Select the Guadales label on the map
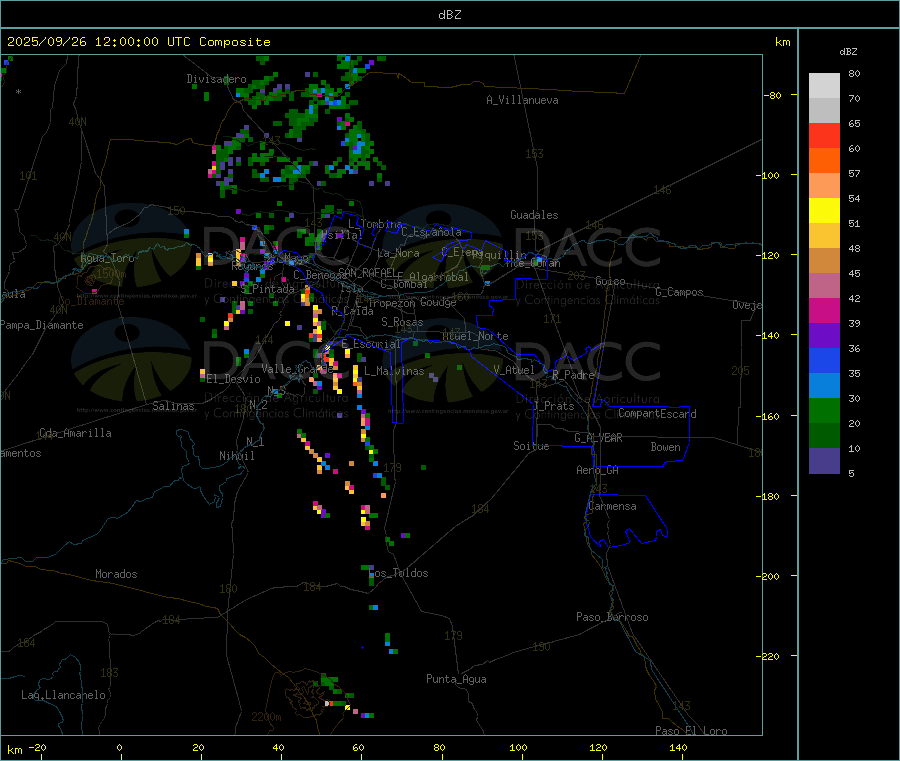 (534, 215)
